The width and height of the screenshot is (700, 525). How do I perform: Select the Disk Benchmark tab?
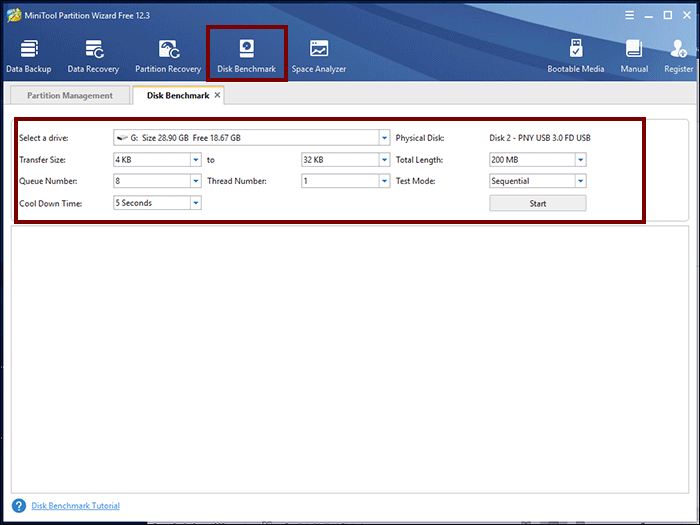click(x=178, y=96)
